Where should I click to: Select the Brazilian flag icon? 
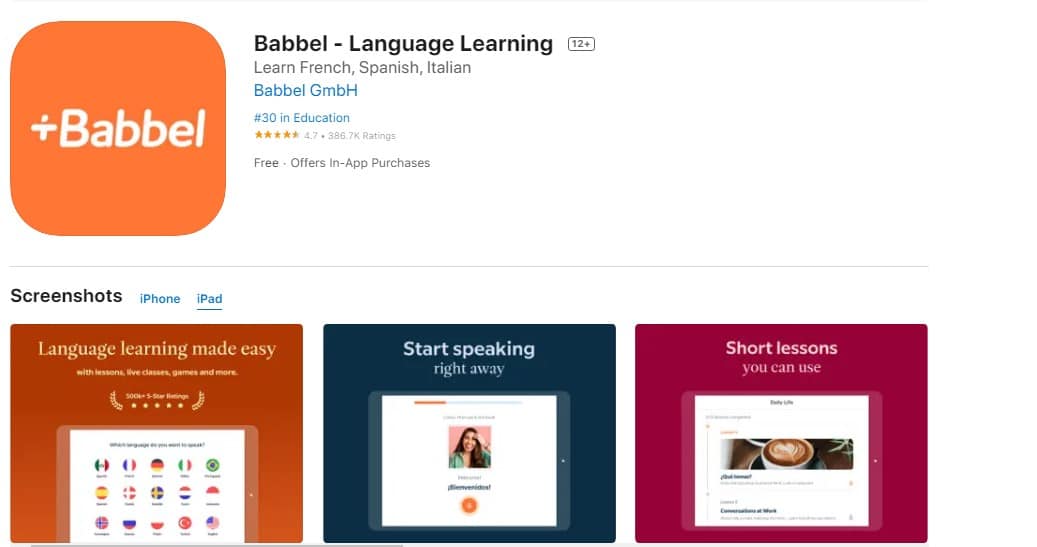(212, 465)
